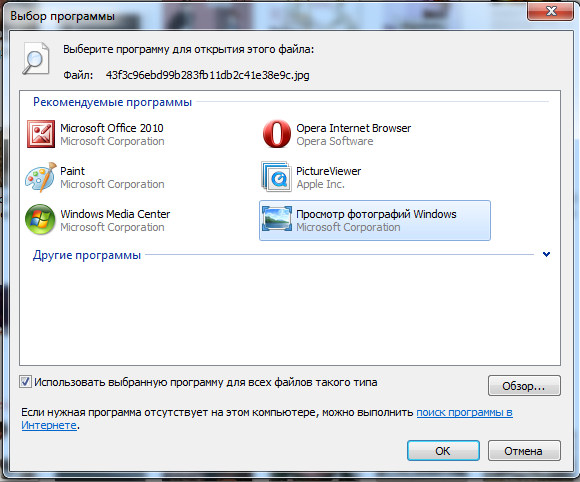Expand the Другие программы chevron arrow
This screenshot has height=482, width=580.
(546, 255)
